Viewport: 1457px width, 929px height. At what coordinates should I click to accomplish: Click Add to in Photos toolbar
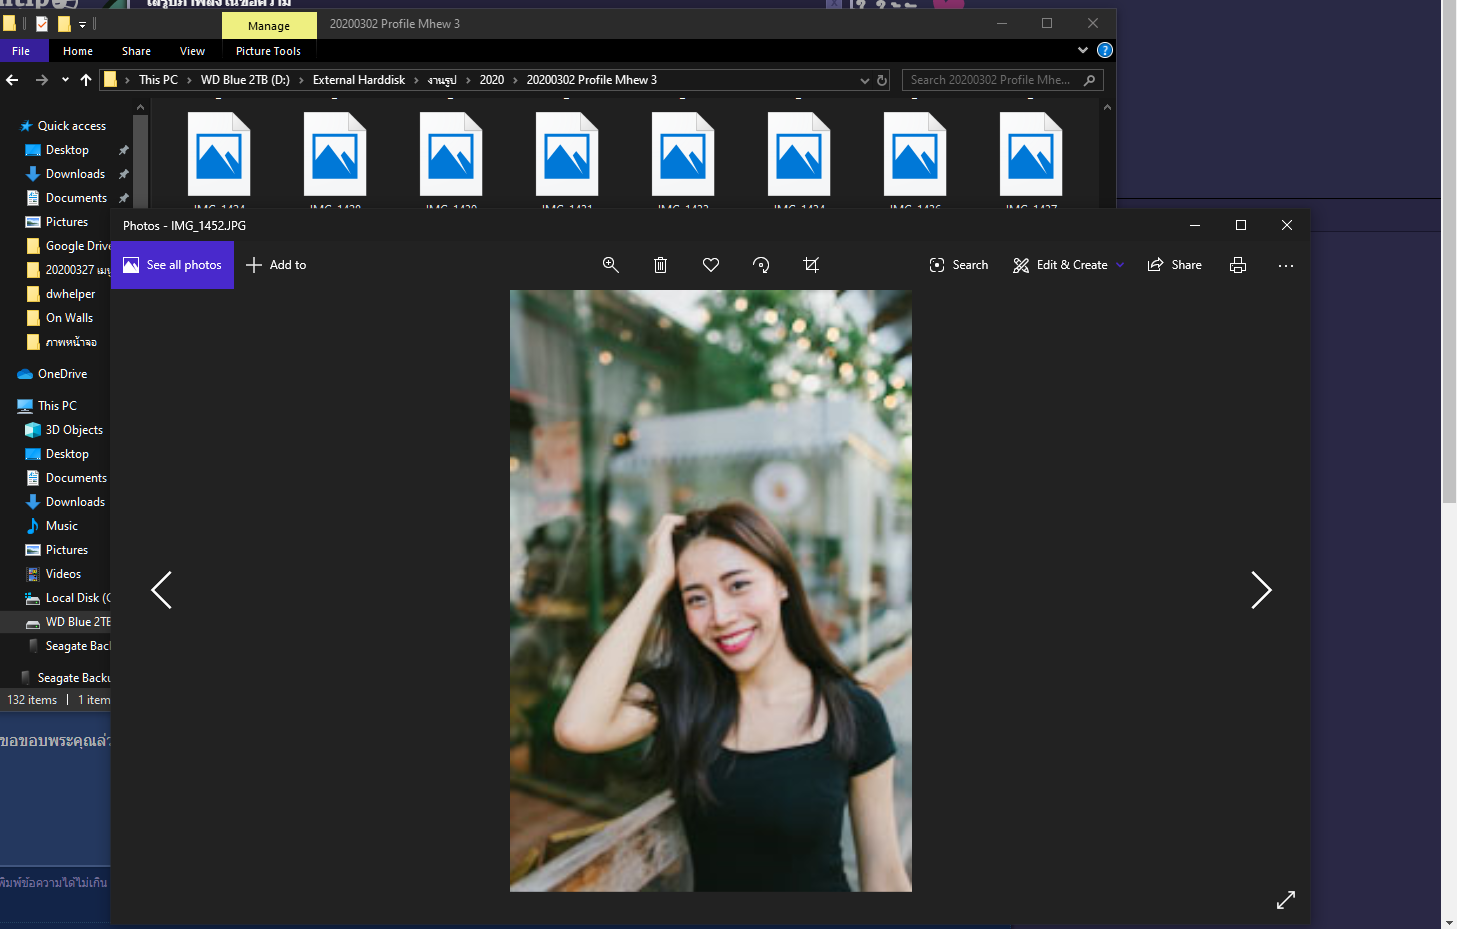(276, 265)
